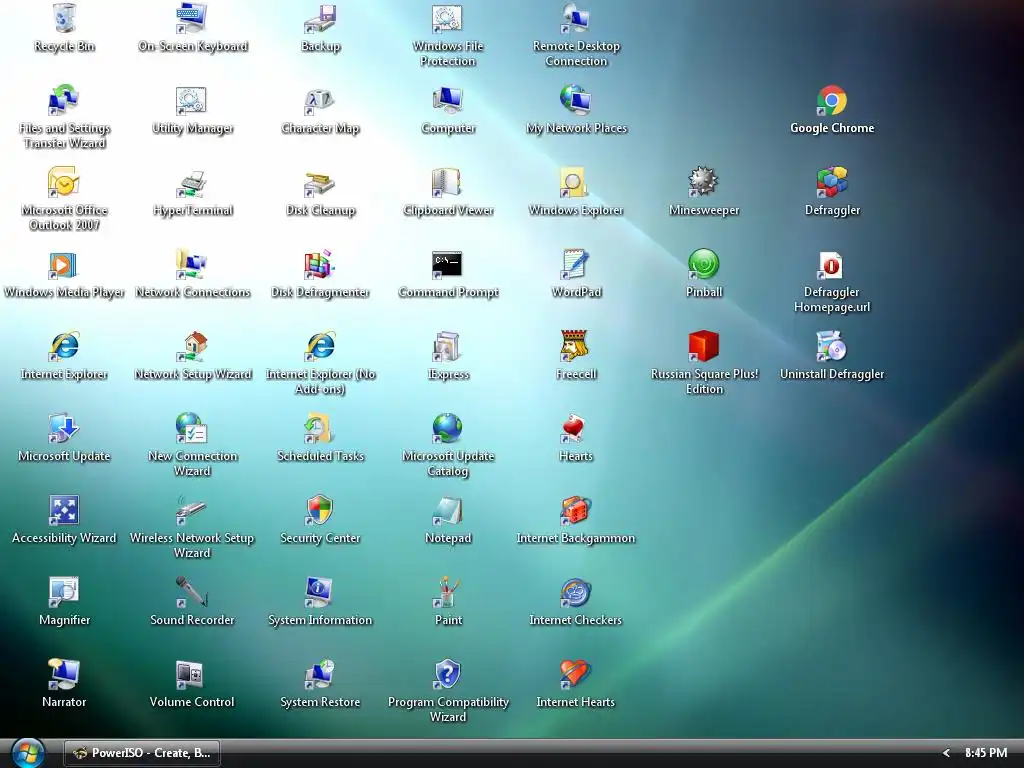Screen dimensions: 1024x768
Task: Click the Pinball game icon
Action: point(704,264)
